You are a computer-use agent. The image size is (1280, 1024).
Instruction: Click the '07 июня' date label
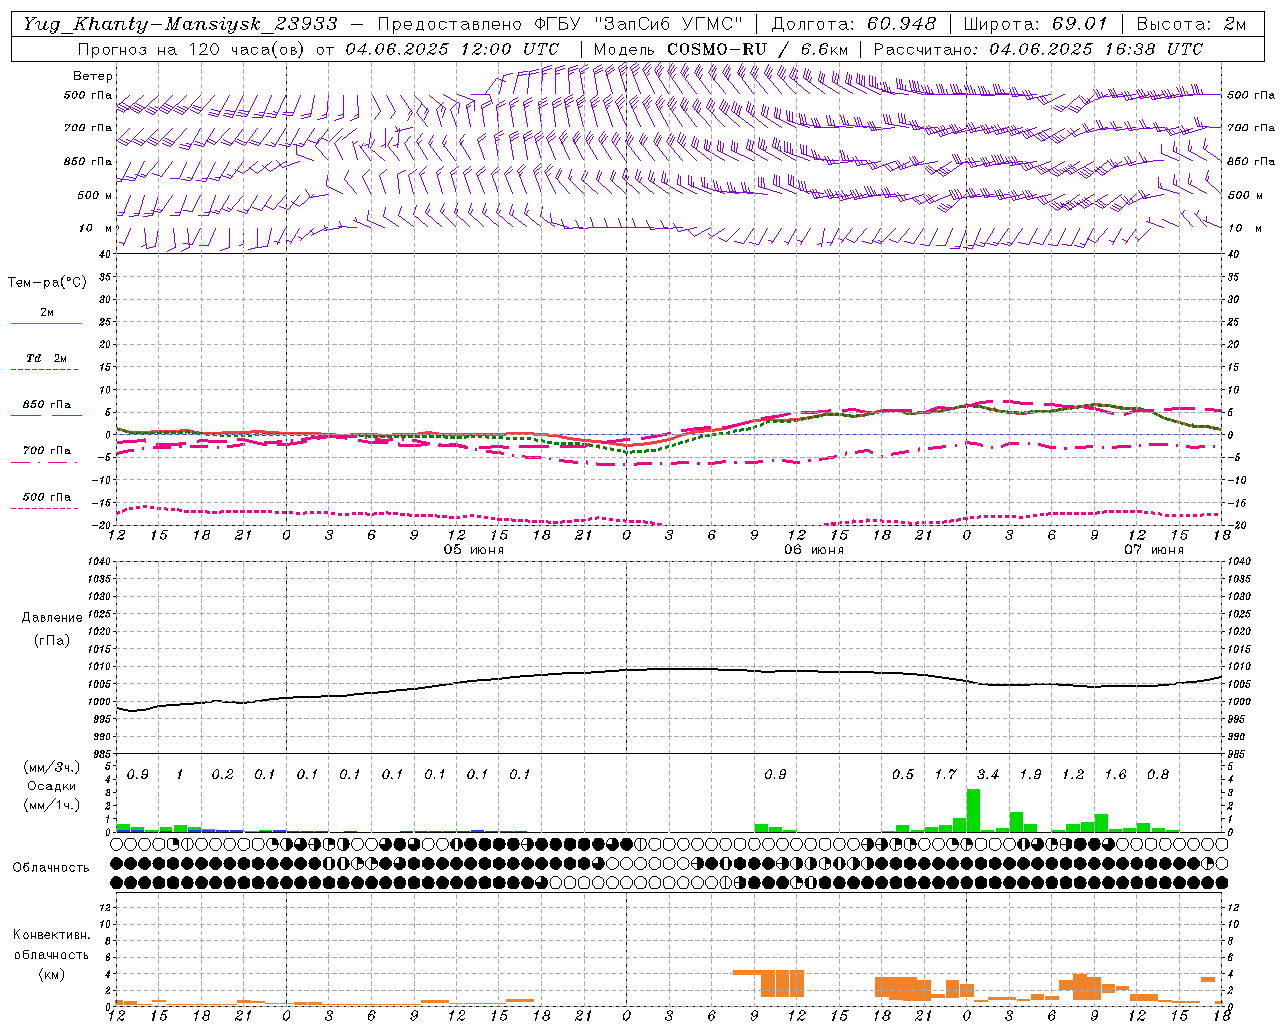(x=1154, y=550)
